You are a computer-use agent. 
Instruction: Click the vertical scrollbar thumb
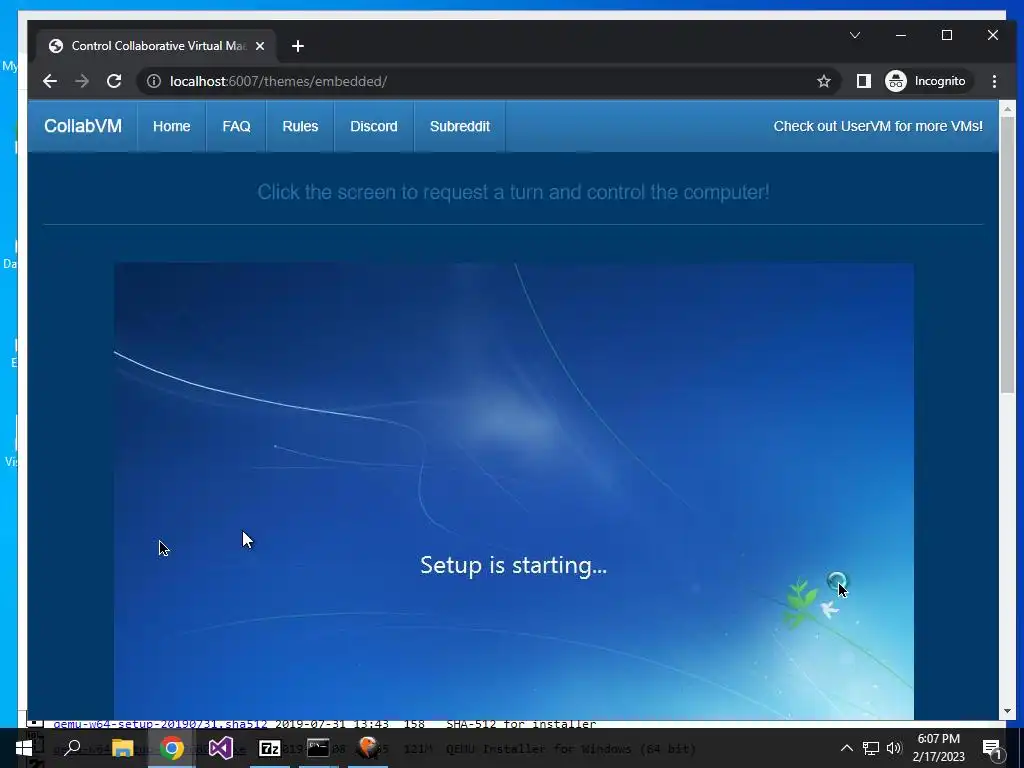(1006, 255)
